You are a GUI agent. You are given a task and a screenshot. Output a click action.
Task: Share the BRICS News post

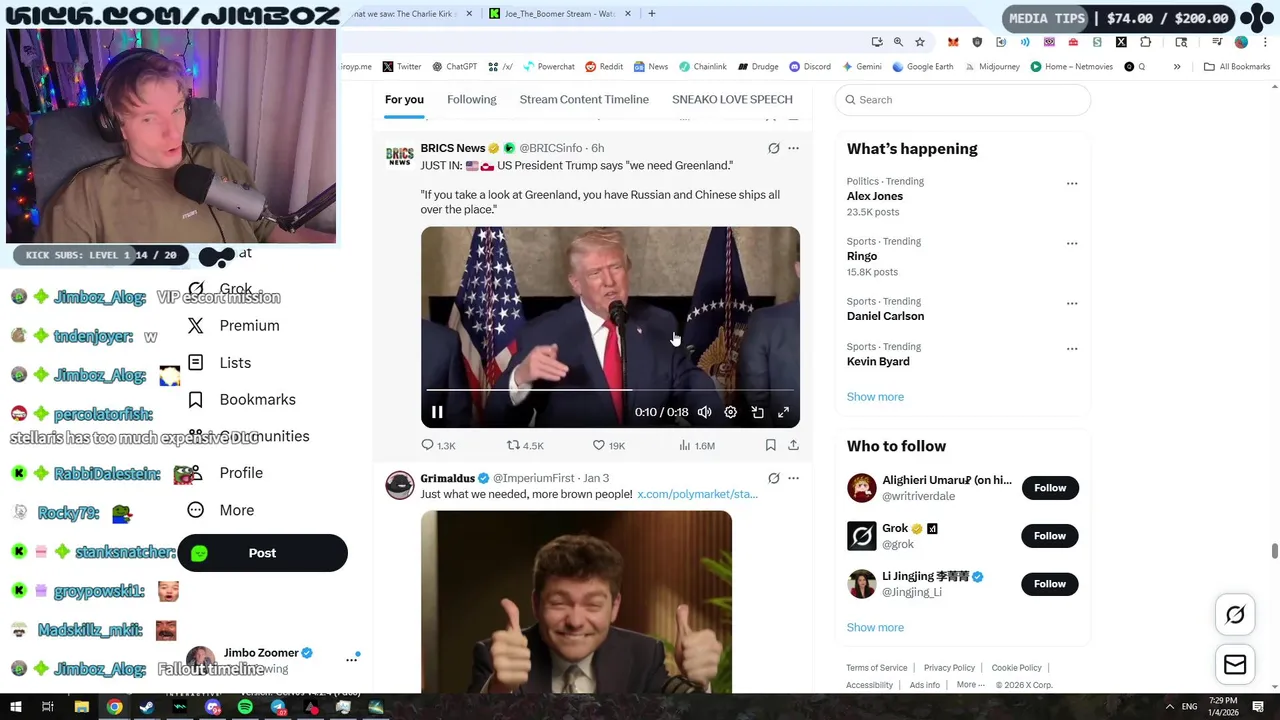(x=793, y=445)
